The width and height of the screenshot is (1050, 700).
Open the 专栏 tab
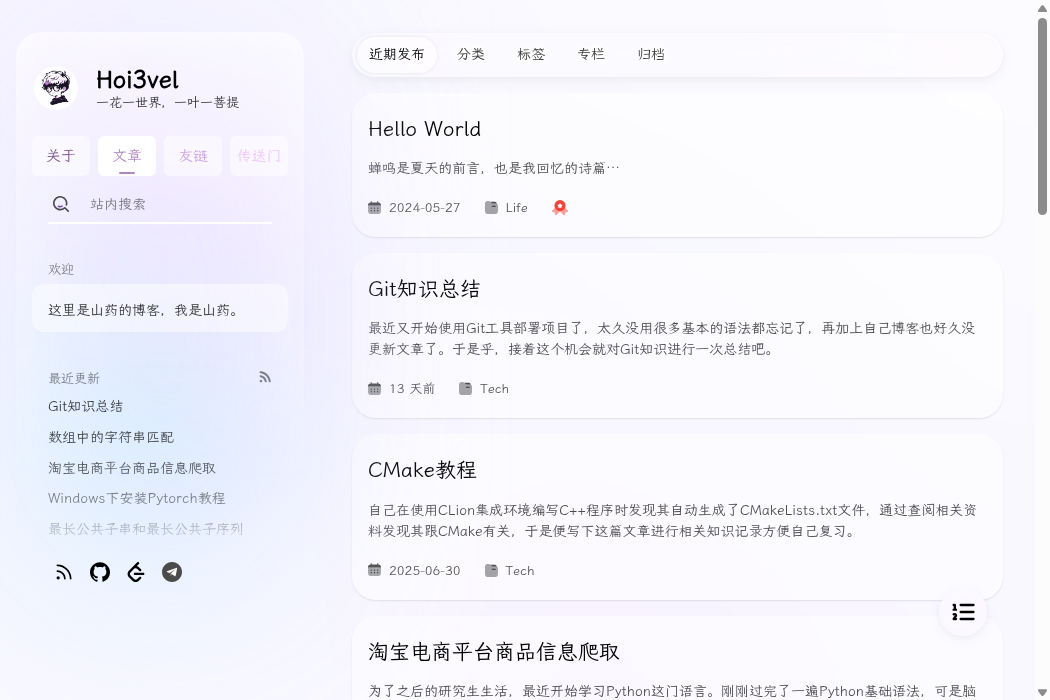tap(591, 54)
